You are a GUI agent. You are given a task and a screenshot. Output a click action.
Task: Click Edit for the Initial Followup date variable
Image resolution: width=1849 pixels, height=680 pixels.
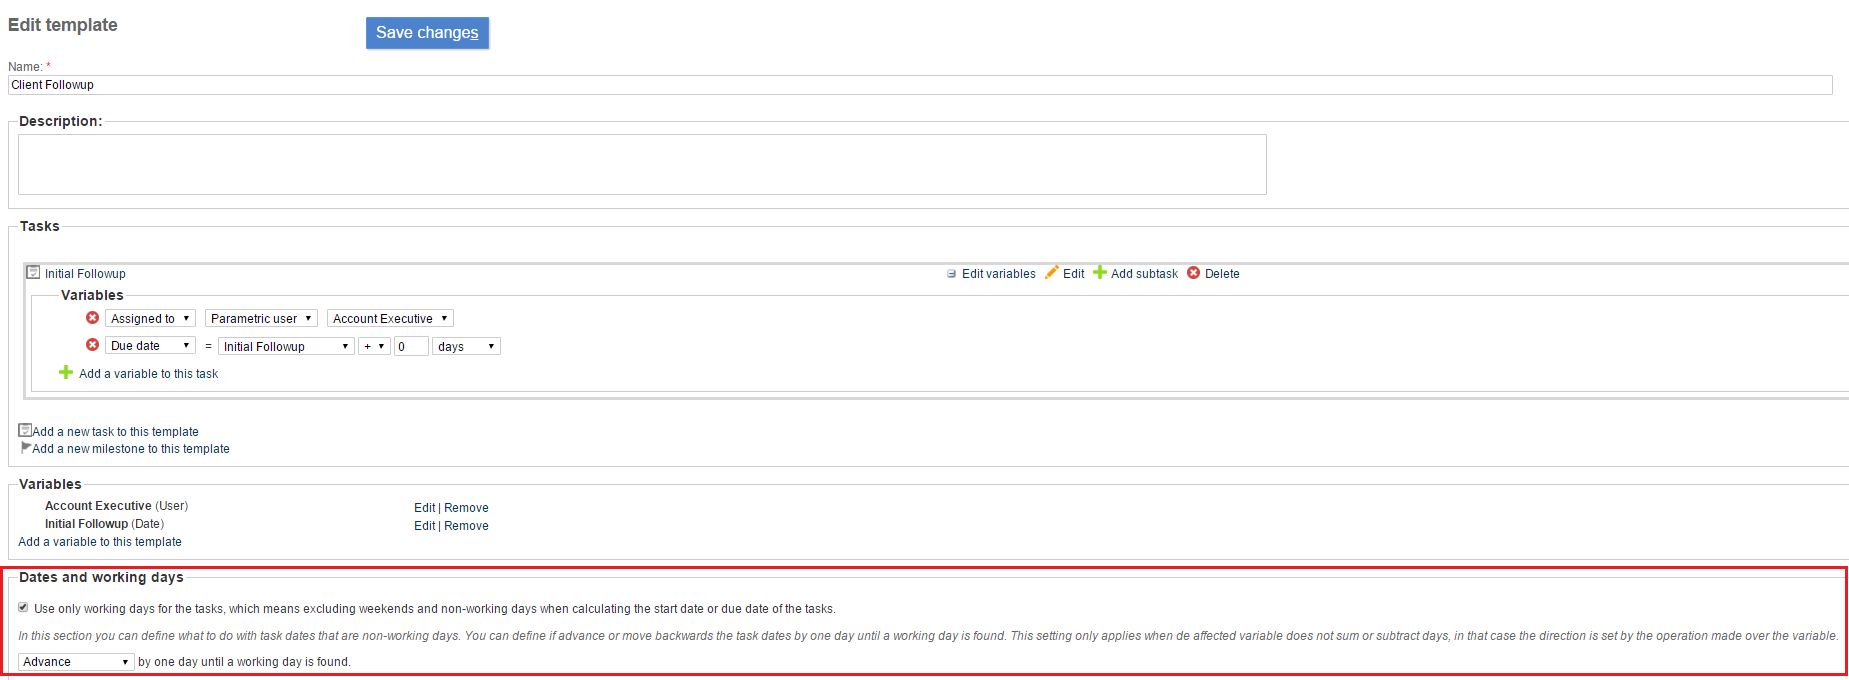click(x=424, y=526)
